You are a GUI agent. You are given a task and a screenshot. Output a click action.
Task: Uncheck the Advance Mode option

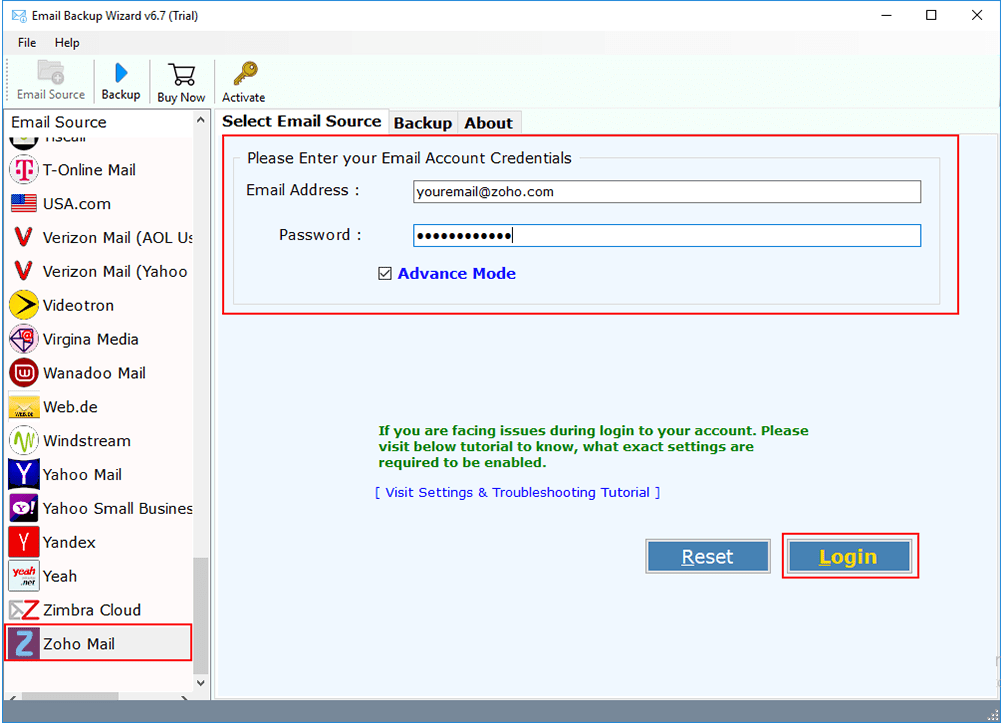385,272
